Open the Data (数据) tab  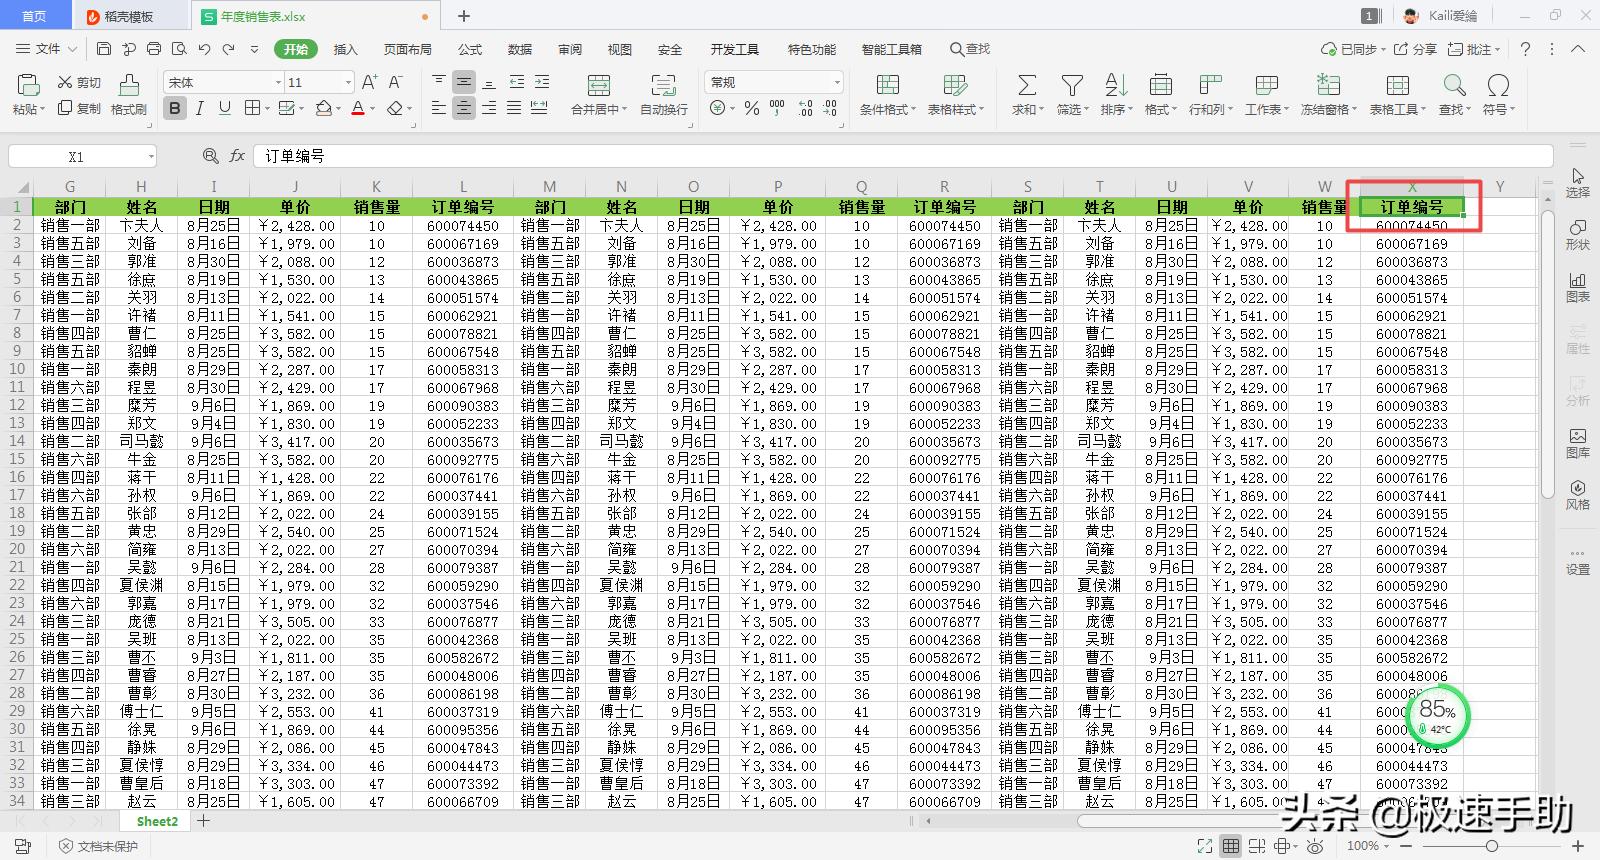(x=520, y=49)
